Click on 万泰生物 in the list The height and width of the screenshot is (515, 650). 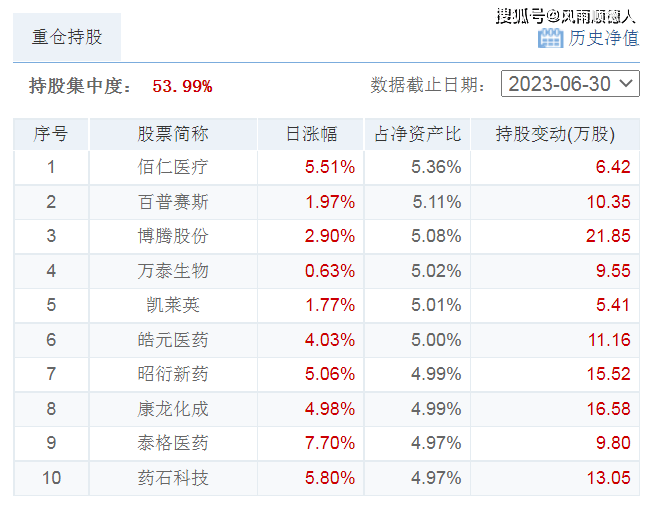click(x=173, y=271)
